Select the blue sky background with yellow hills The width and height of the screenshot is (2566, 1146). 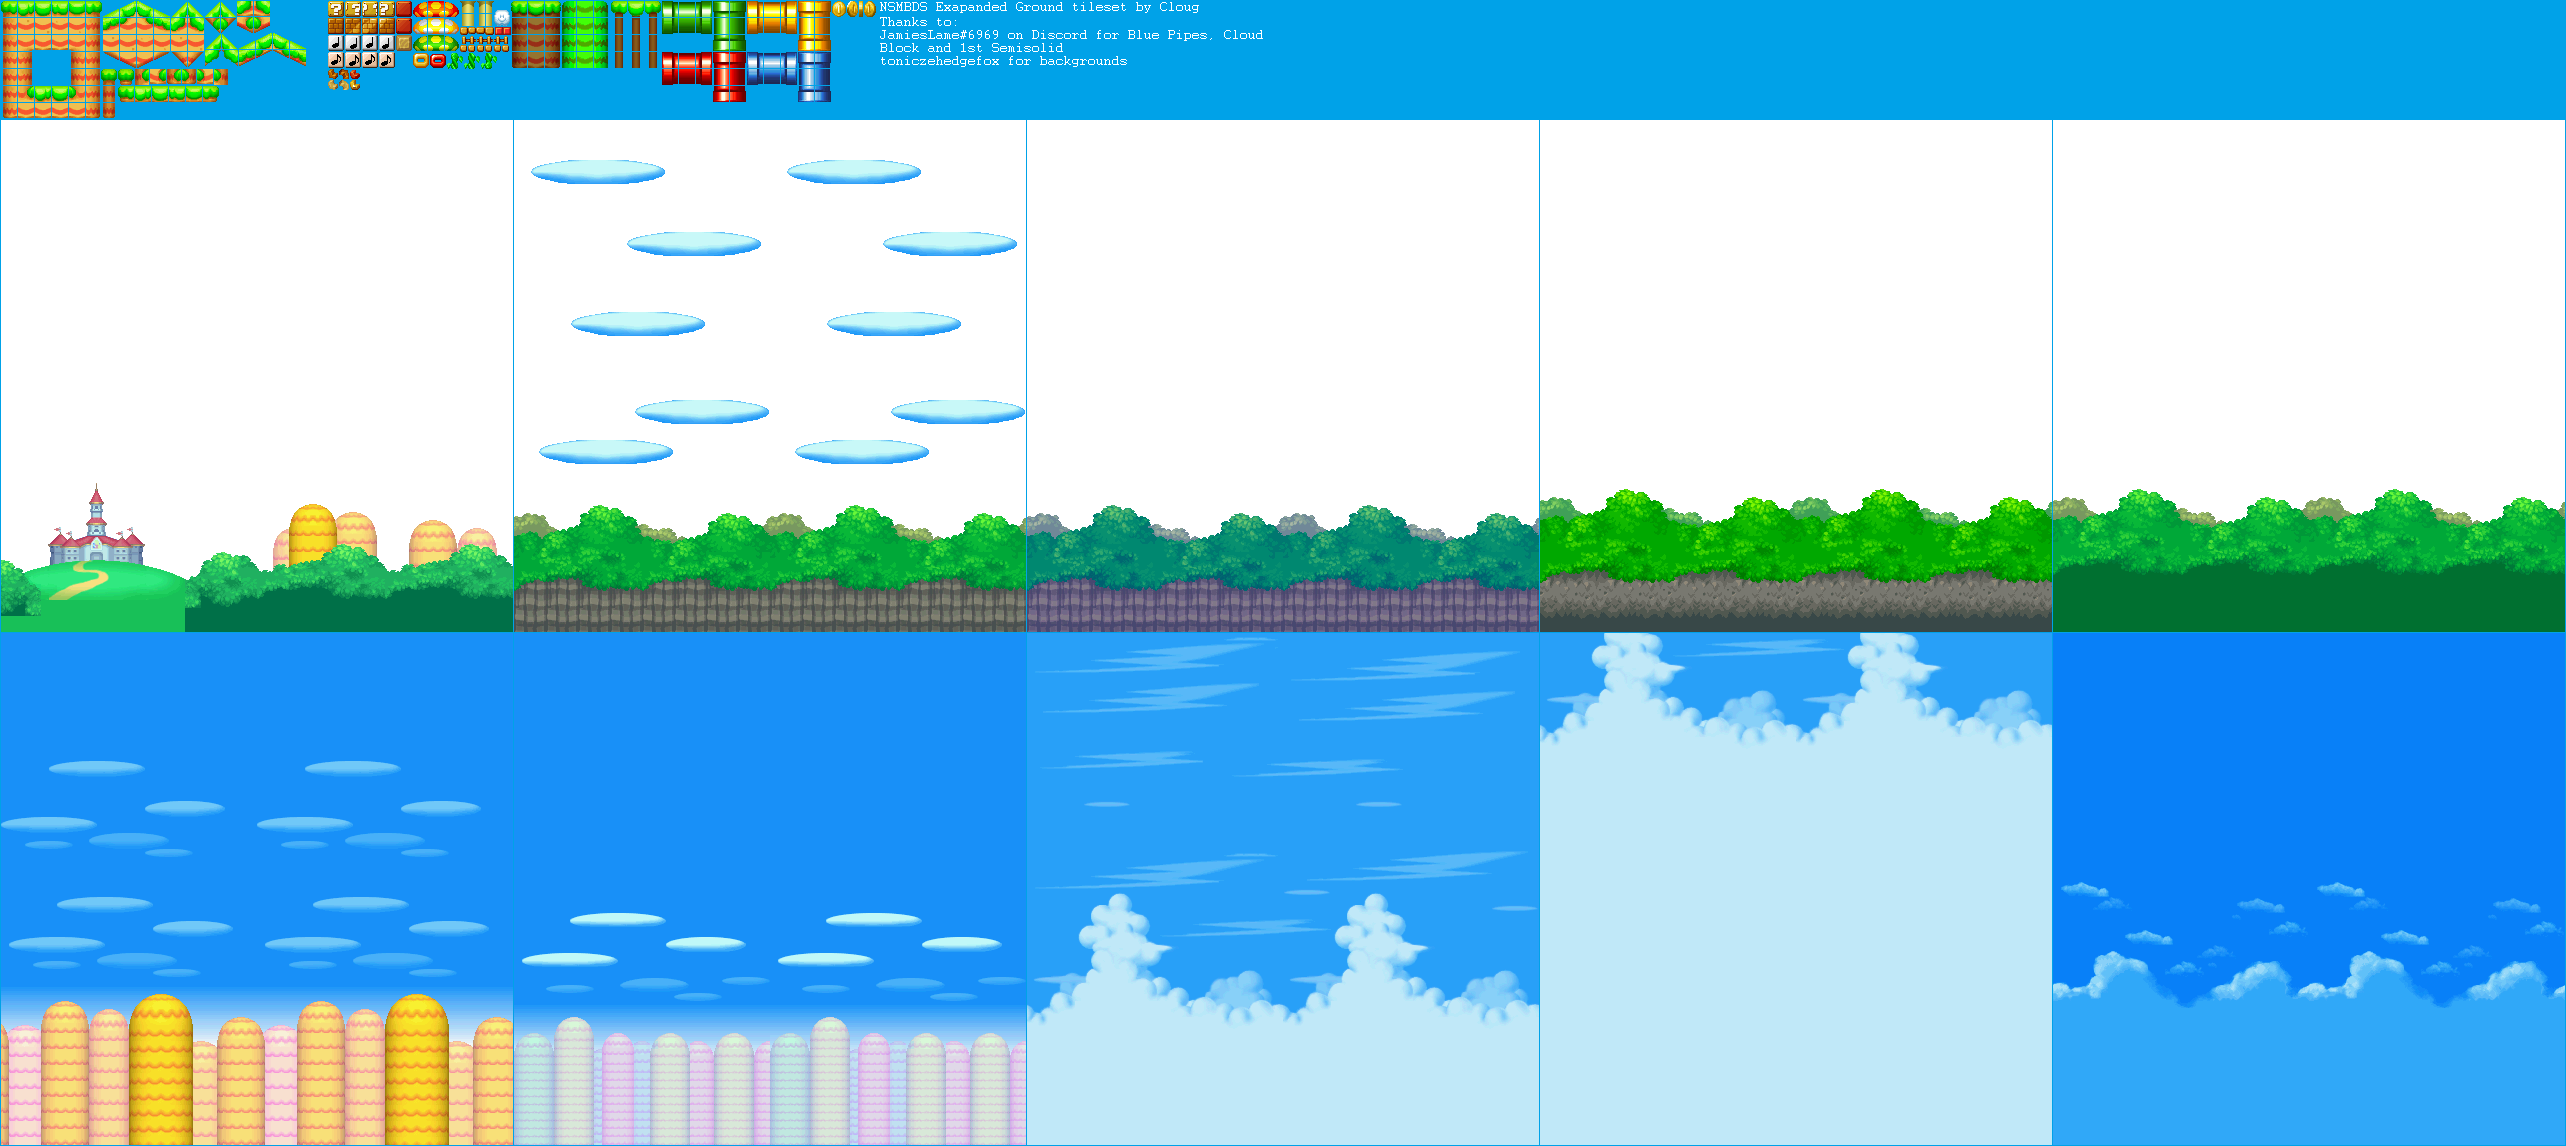[x=257, y=889]
